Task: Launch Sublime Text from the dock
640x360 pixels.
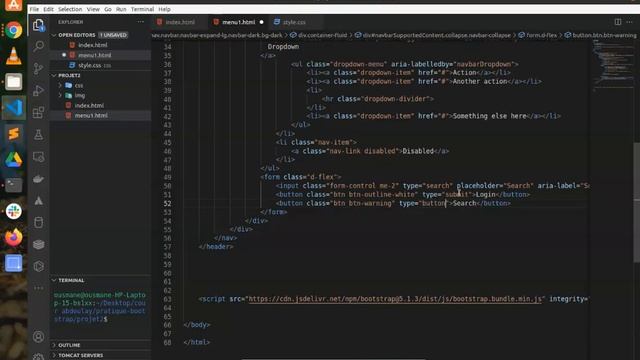Action: (x=13, y=133)
